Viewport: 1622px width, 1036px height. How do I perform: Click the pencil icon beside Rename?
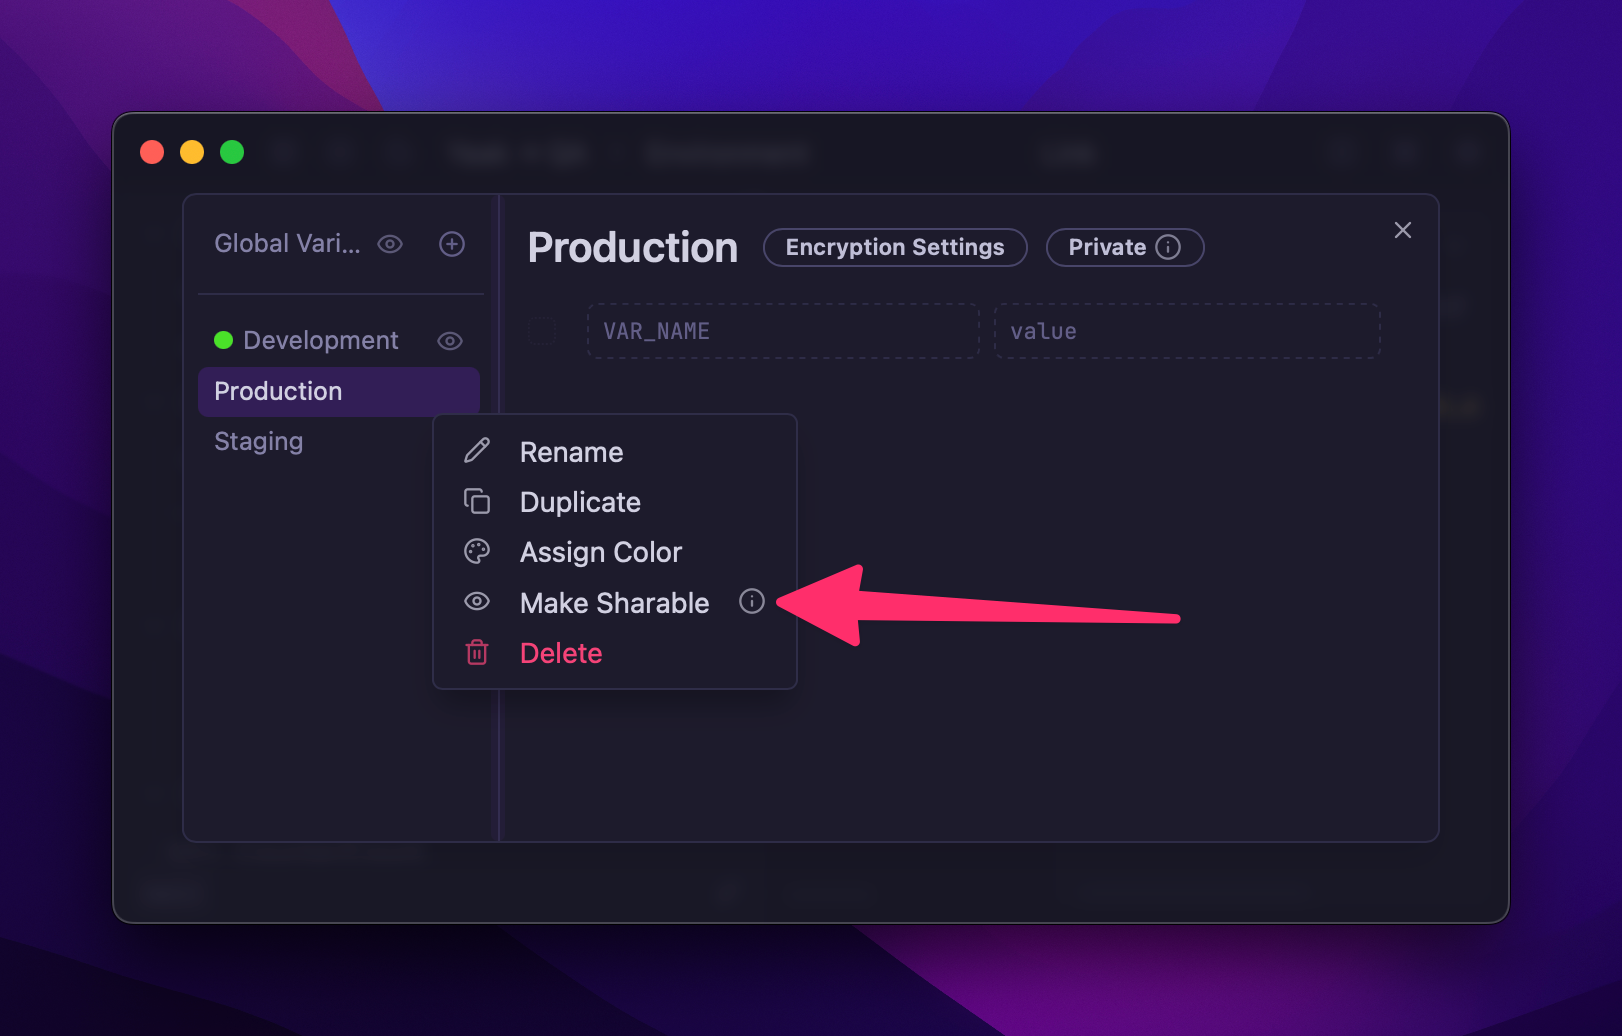[477, 451]
